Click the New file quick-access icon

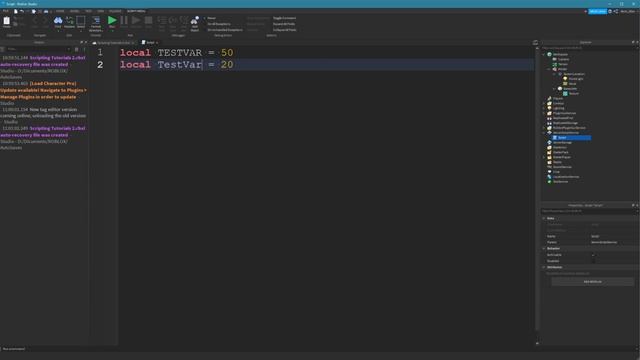16,11
